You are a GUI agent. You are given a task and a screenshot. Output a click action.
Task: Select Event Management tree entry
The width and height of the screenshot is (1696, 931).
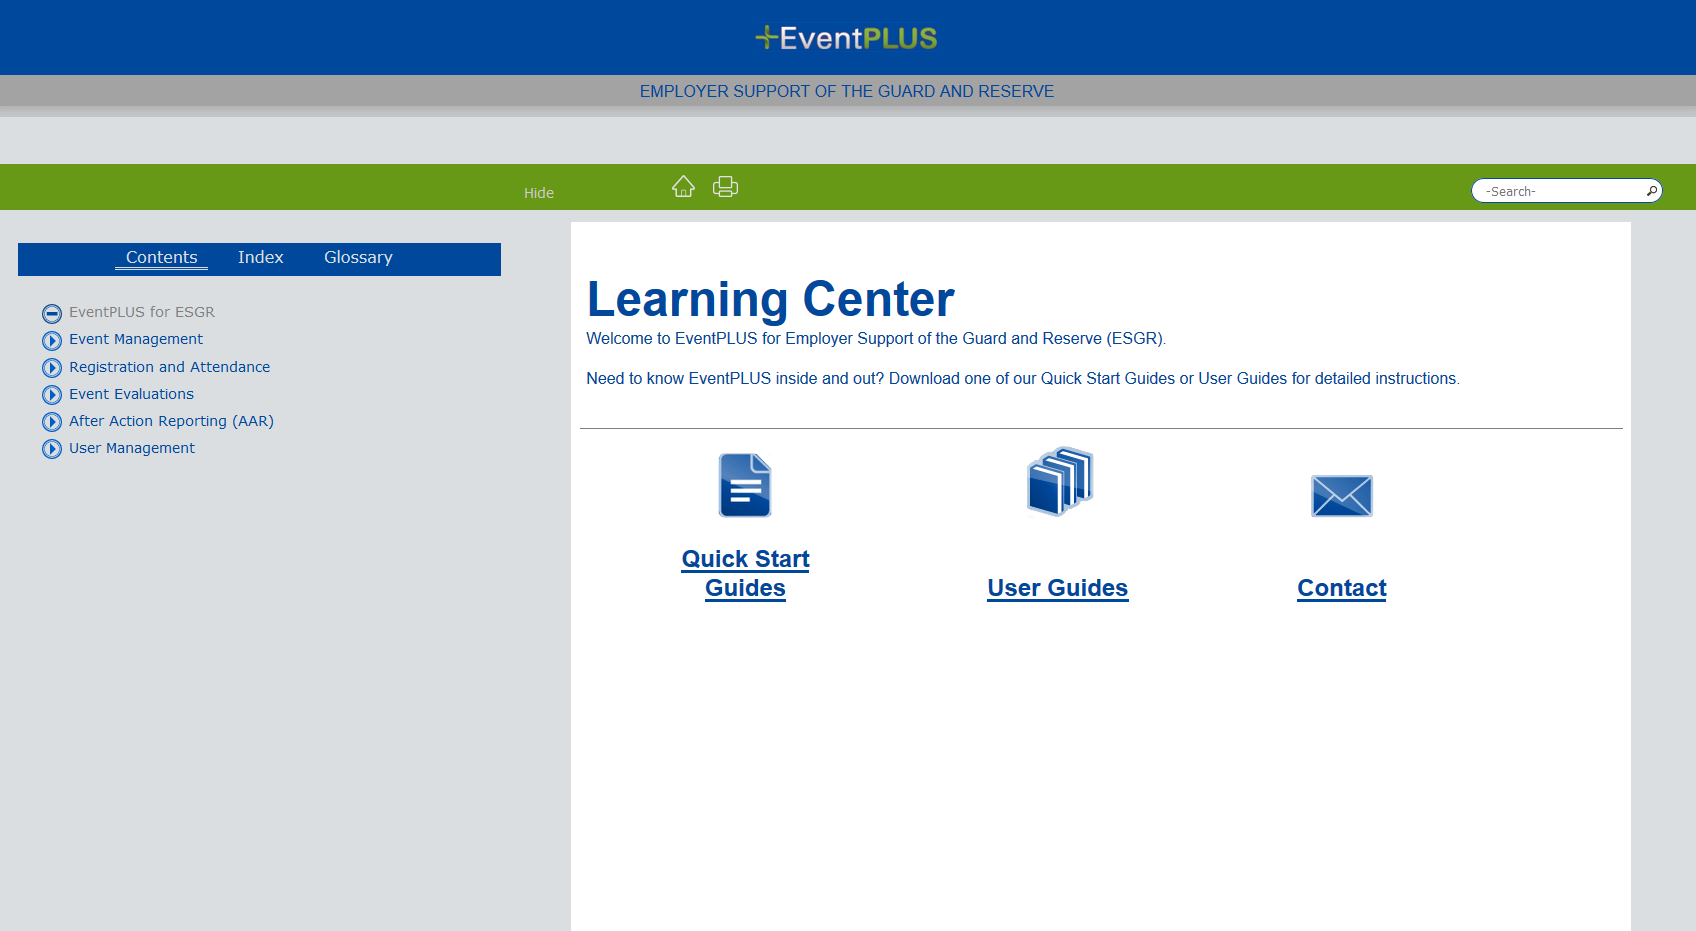[x=136, y=339]
